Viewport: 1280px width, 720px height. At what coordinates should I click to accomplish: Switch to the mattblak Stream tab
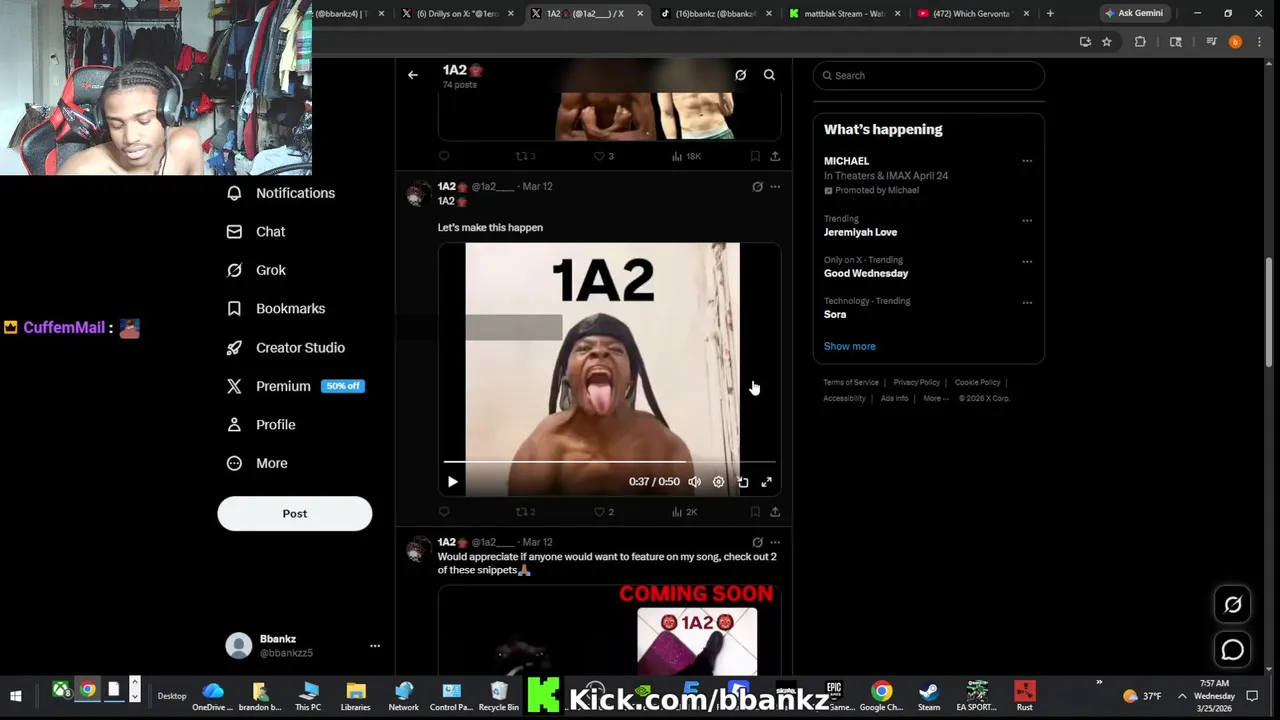pyautogui.click(x=845, y=14)
